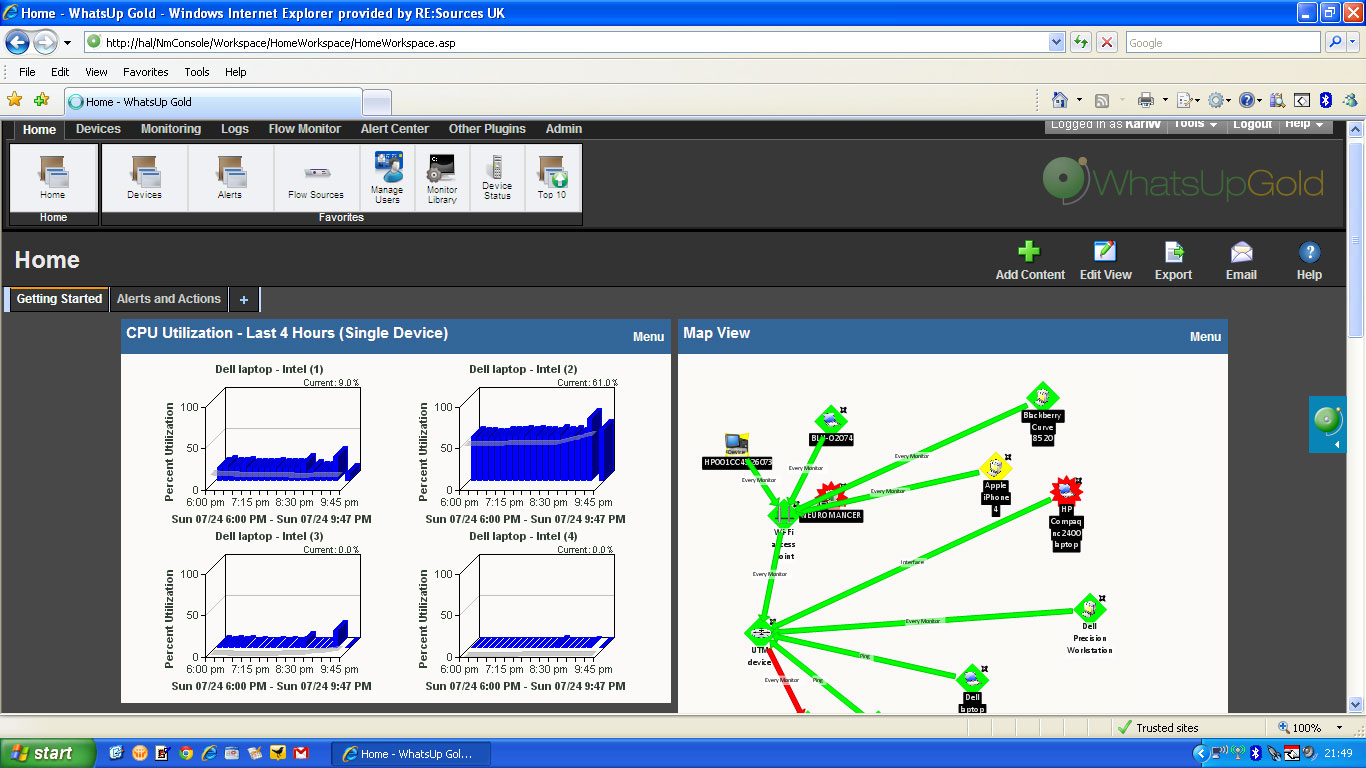
Task: Click the page vertical scrollbar down arrow
Action: 1356,704
